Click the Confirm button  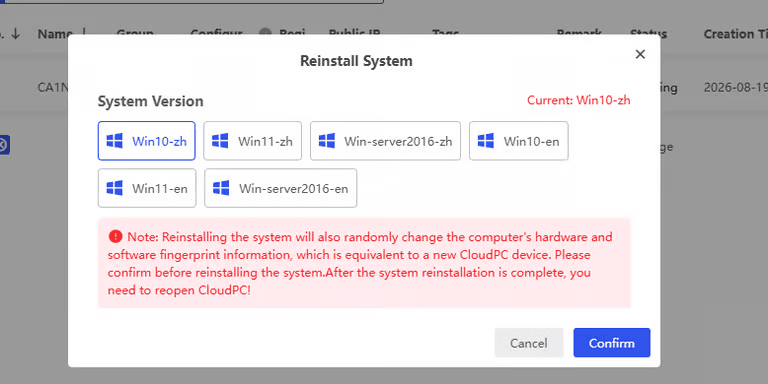coord(612,343)
